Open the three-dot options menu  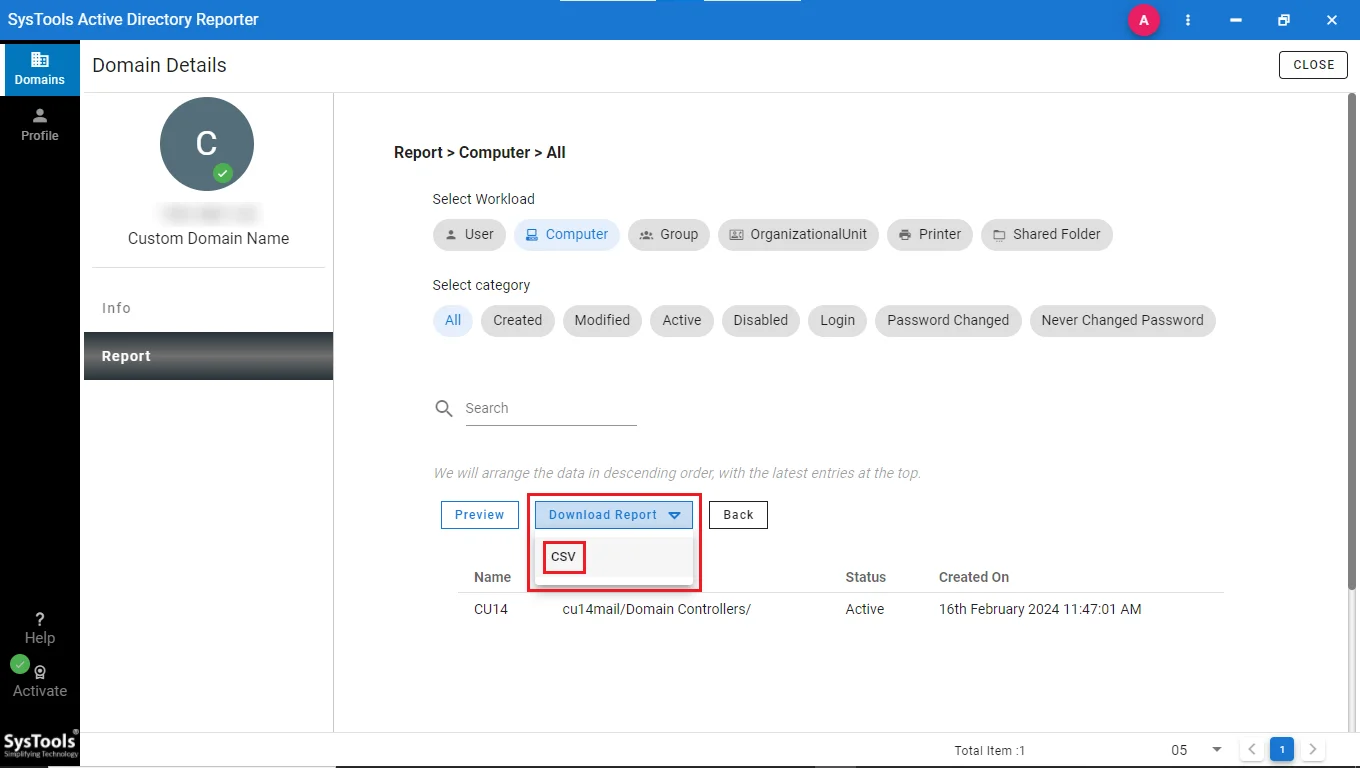(x=1188, y=20)
